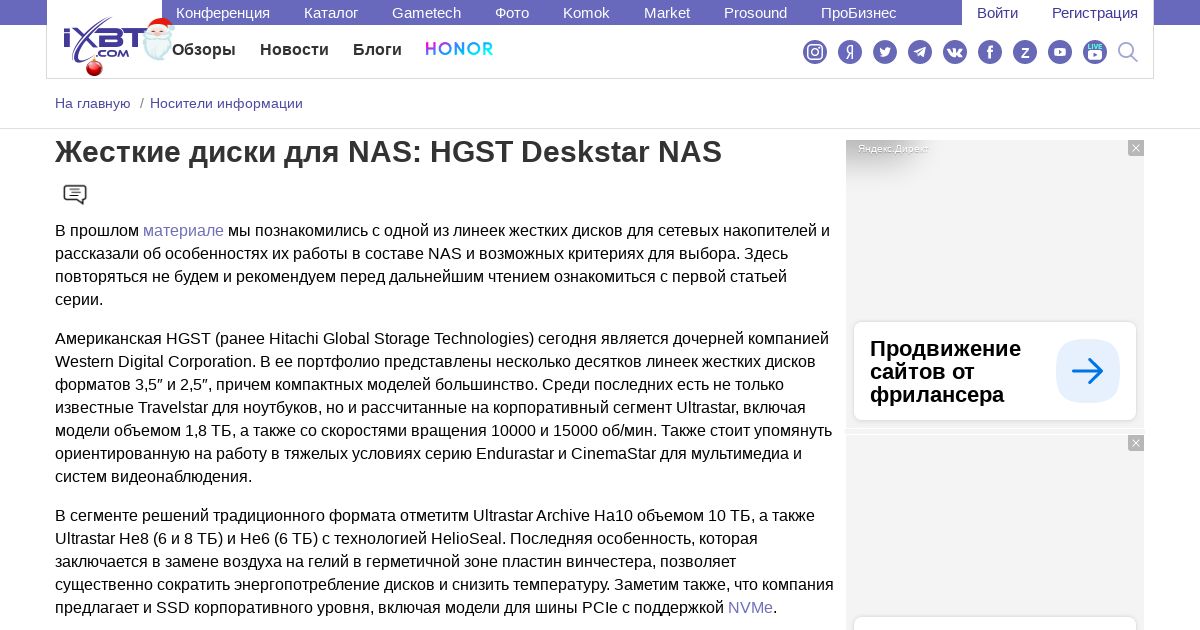Open Конференция in top bar
Viewport: 1200px width, 630px height.
pyautogui.click(x=223, y=13)
